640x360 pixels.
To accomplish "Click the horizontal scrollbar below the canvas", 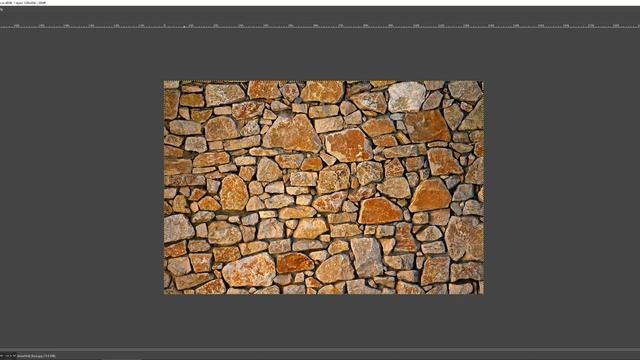I will click(320, 350).
